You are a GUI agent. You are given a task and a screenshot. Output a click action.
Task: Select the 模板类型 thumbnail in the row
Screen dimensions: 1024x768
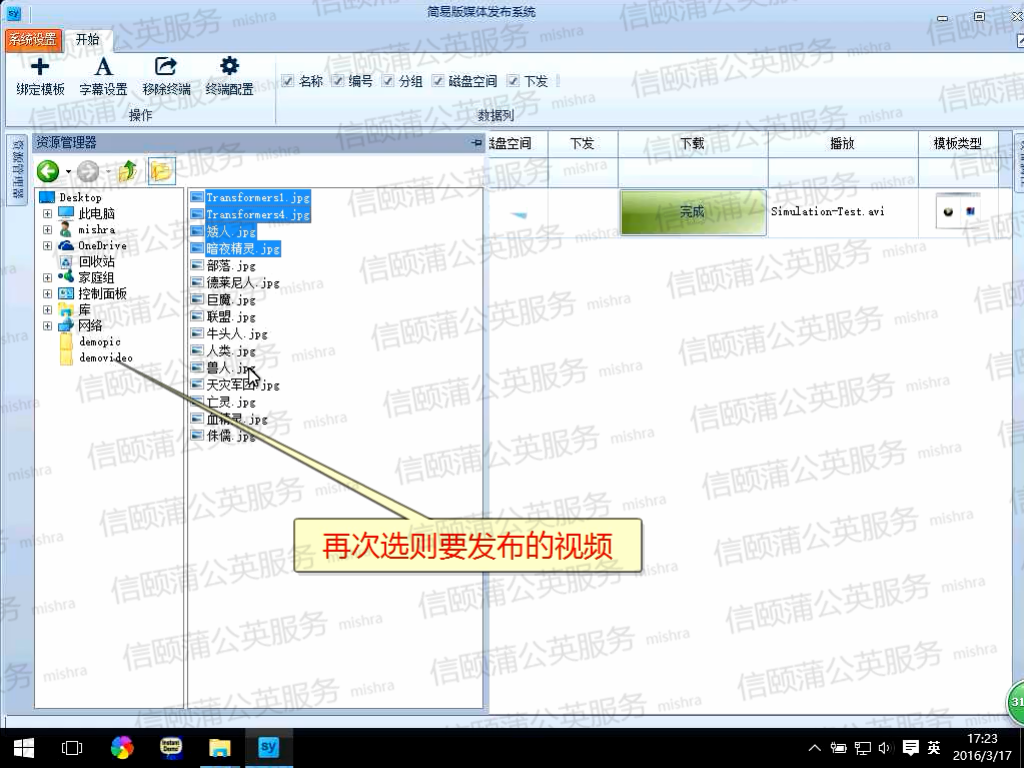pos(957,212)
